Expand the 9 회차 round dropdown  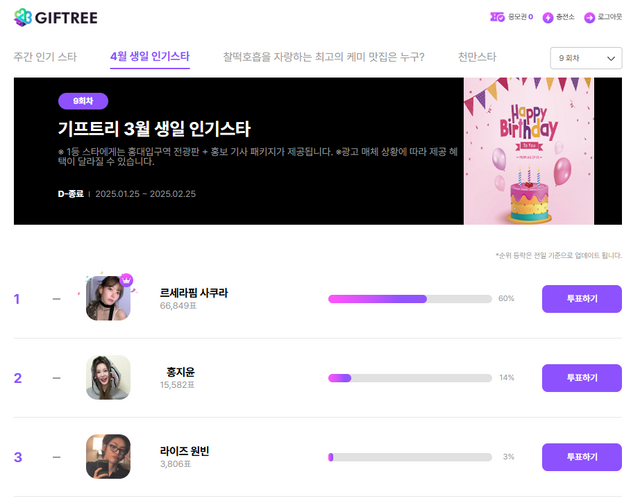586,59
